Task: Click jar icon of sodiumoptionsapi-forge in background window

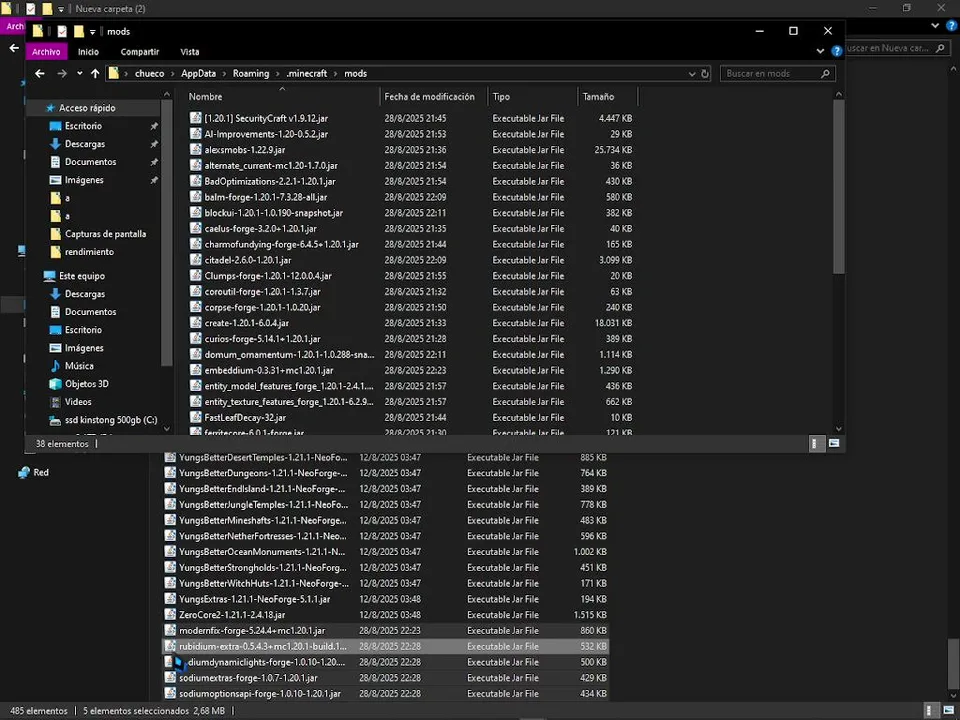Action: pyautogui.click(x=170, y=693)
